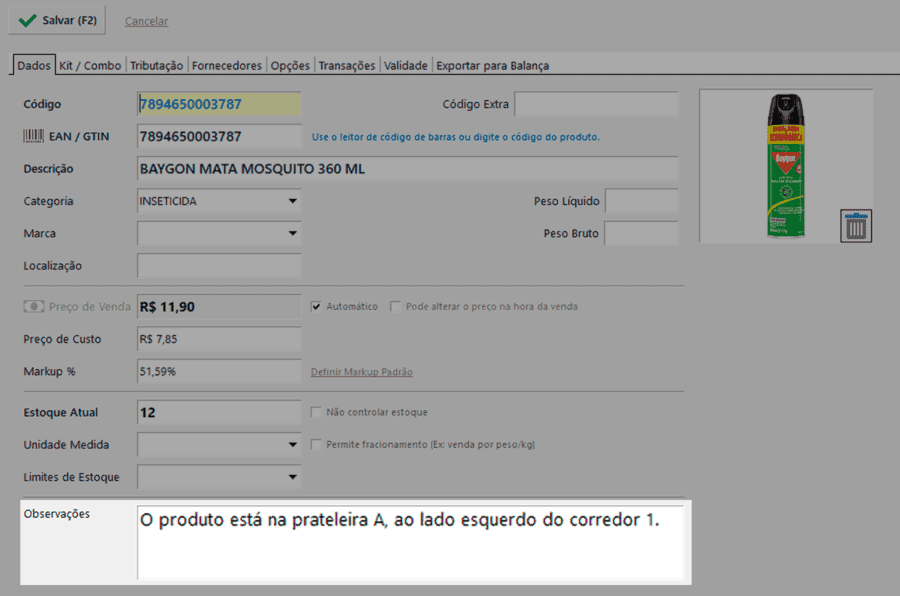This screenshot has width=900, height=596.
Task: Click the Código Extra input field
Action: [596, 104]
